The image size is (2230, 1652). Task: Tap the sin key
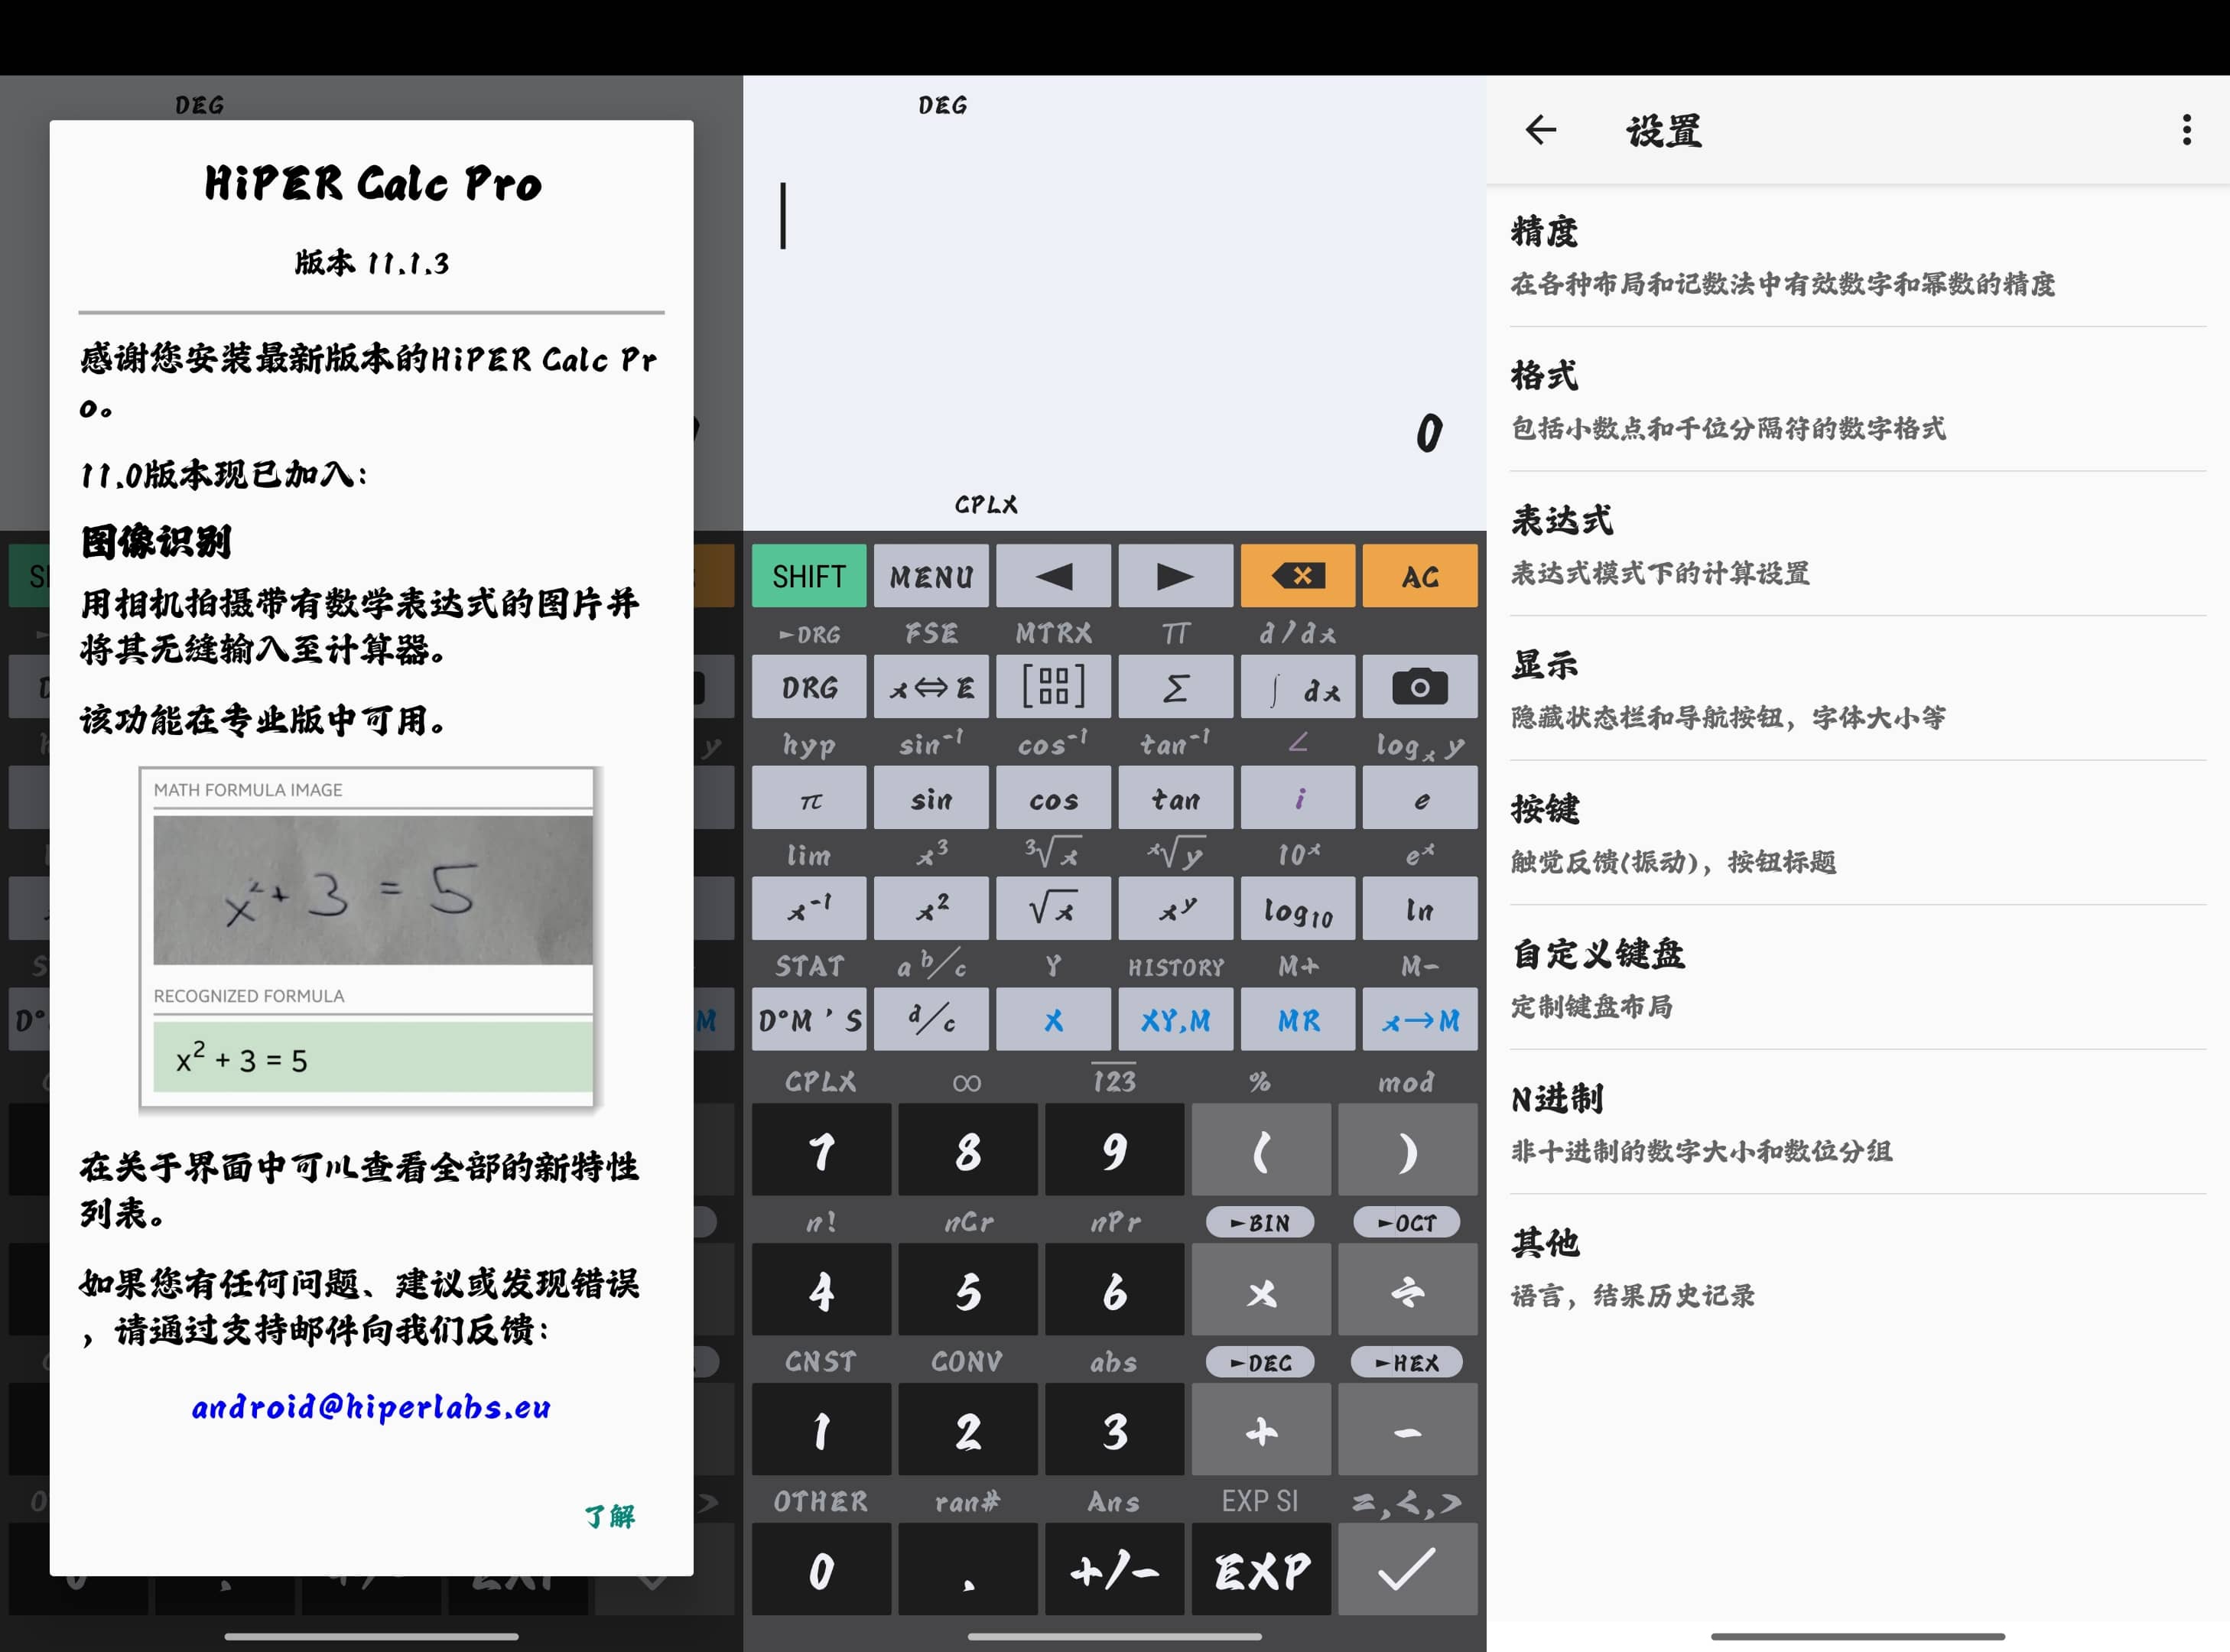[x=931, y=798]
